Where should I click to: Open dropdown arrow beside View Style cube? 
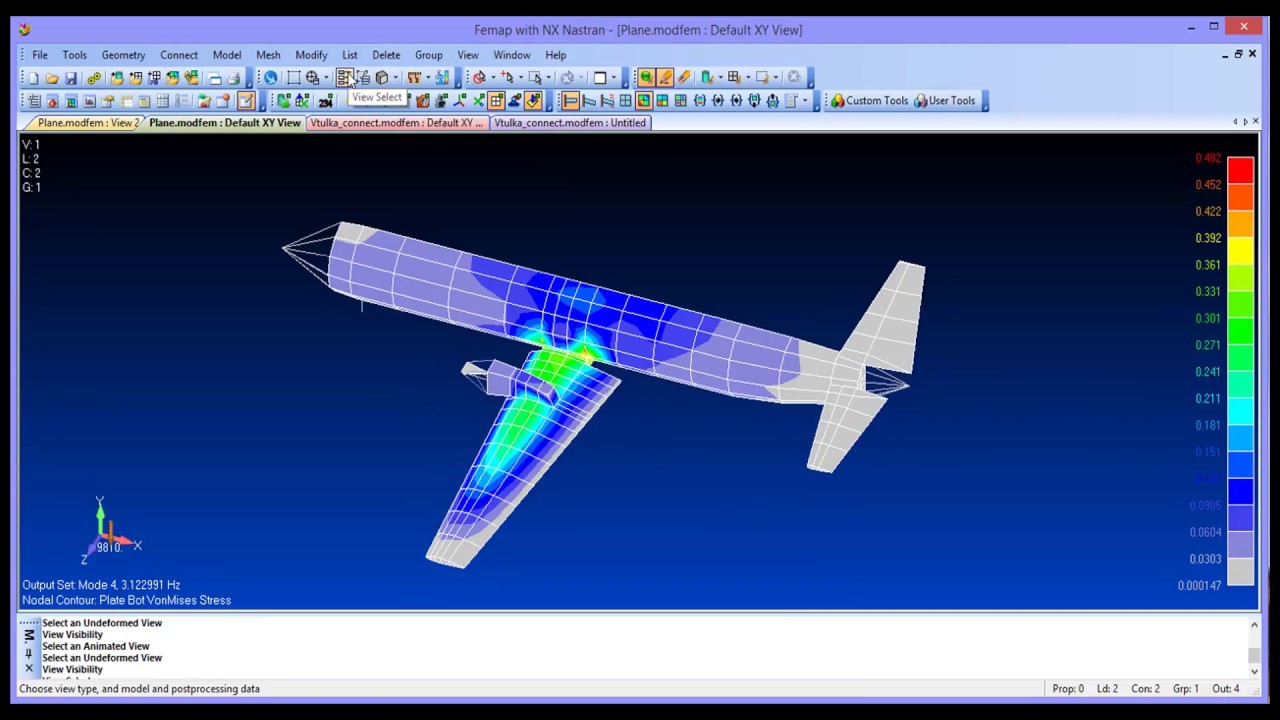click(396, 77)
